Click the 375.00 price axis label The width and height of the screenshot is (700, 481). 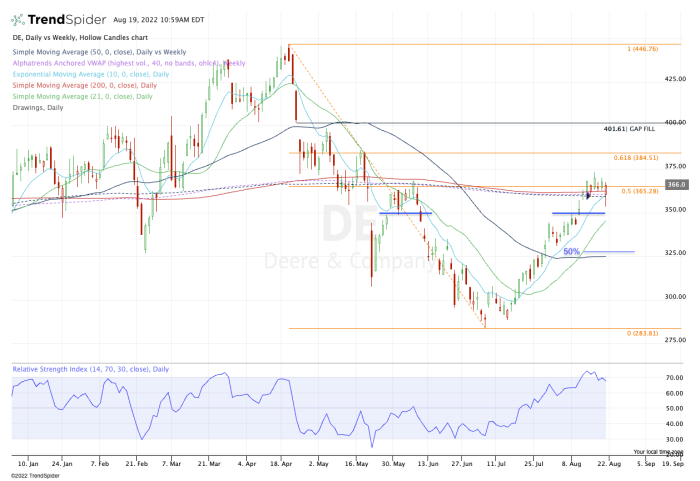pyautogui.click(x=675, y=166)
